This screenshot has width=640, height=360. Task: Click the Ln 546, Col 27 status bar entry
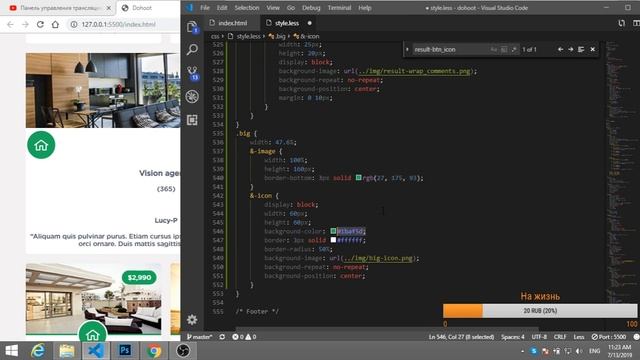click(461, 337)
